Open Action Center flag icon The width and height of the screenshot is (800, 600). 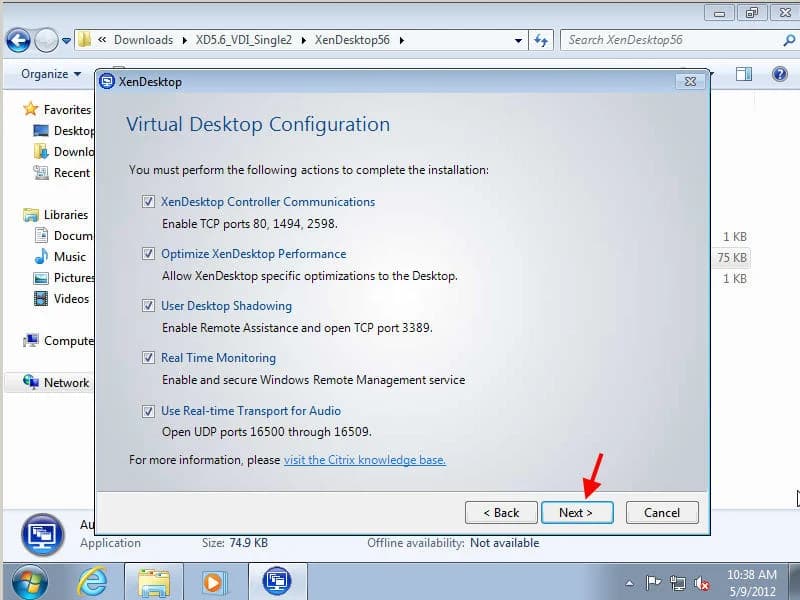pos(653,582)
